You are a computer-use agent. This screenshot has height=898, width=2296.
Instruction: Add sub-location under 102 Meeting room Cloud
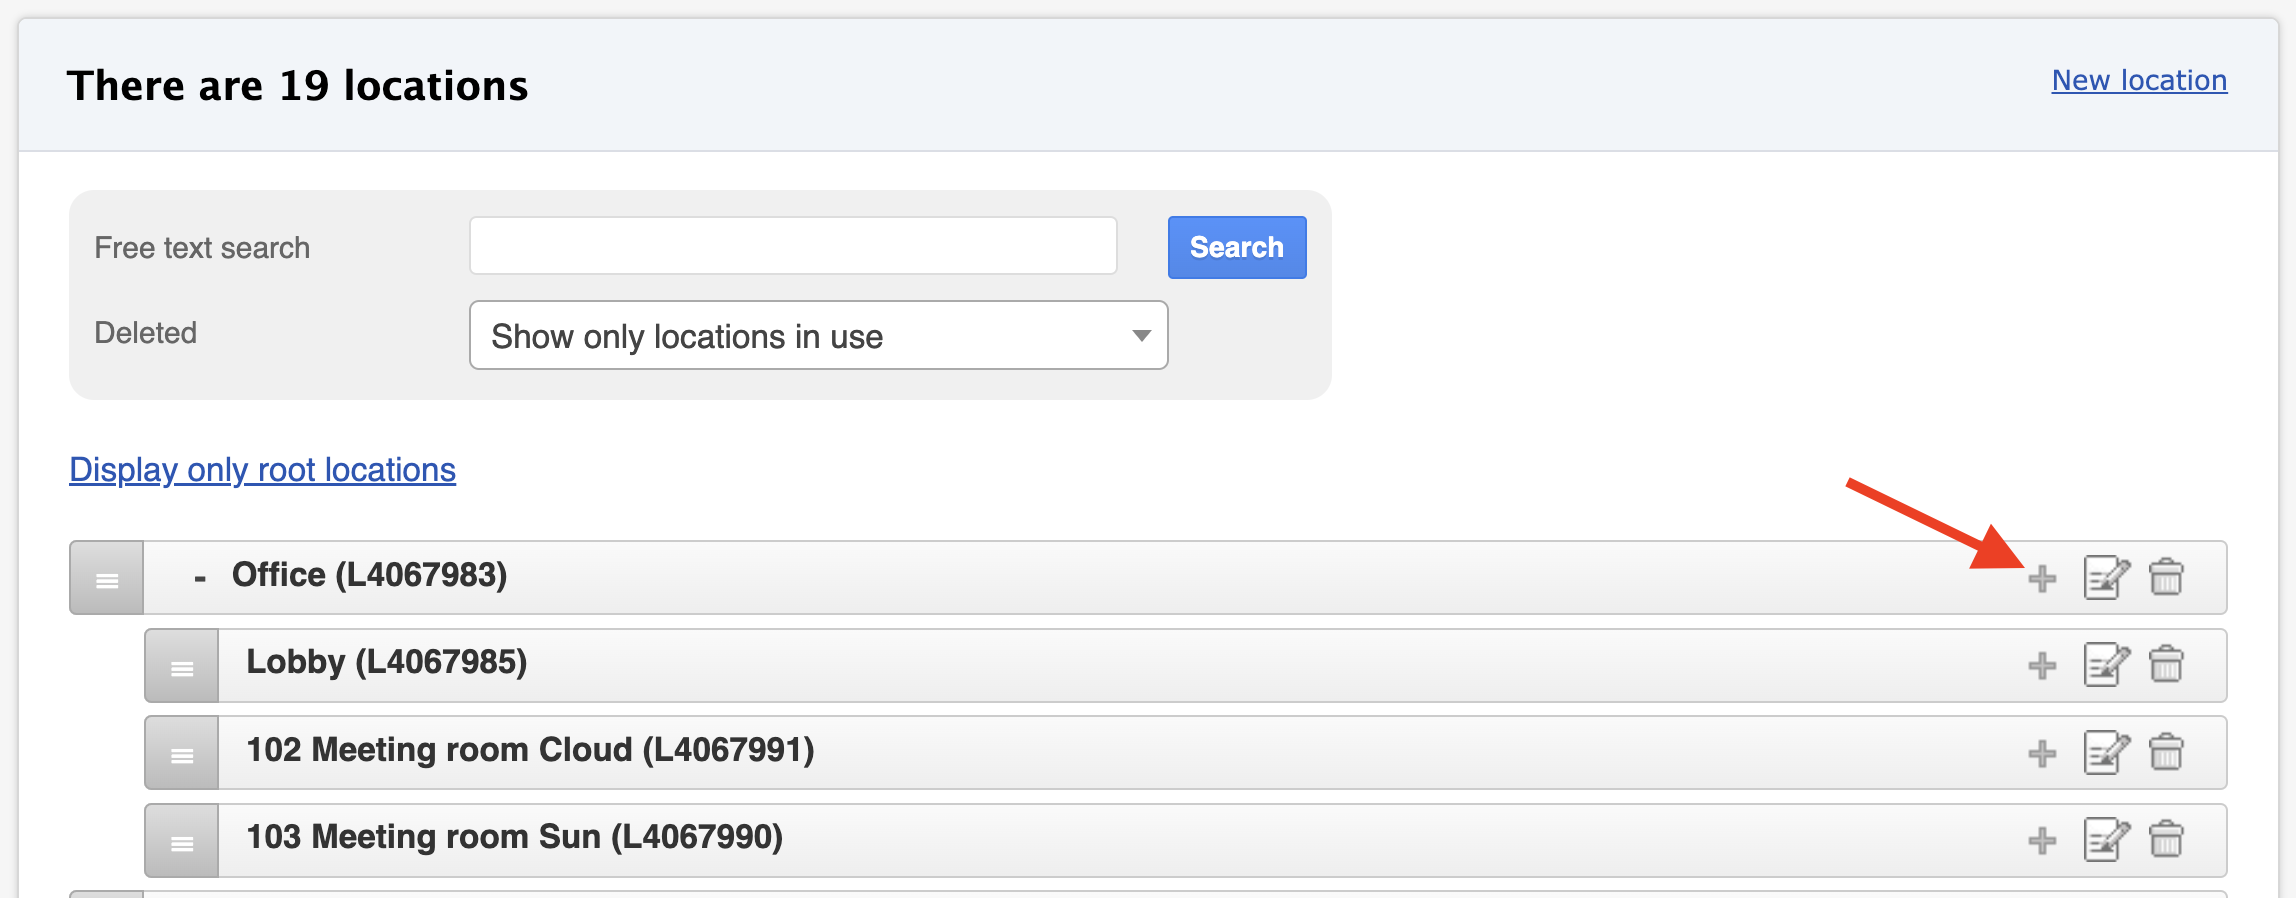(2042, 753)
